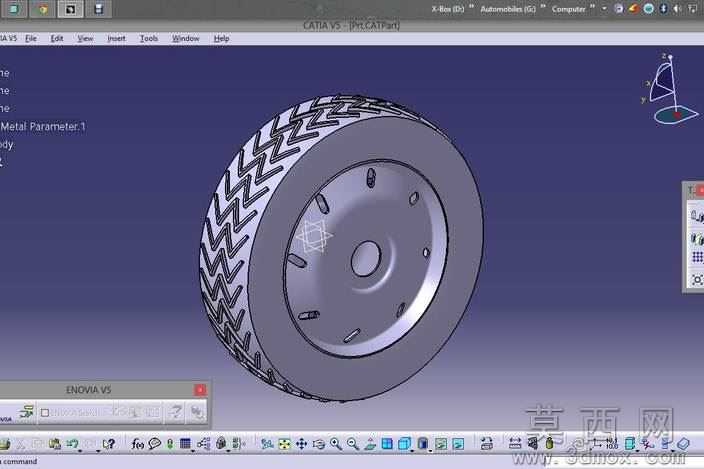Image resolution: width=704 pixels, height=469 pixels.
Task: Open the Formula f(x) tool
Action: pyautogui.click(x=138, y=444)
